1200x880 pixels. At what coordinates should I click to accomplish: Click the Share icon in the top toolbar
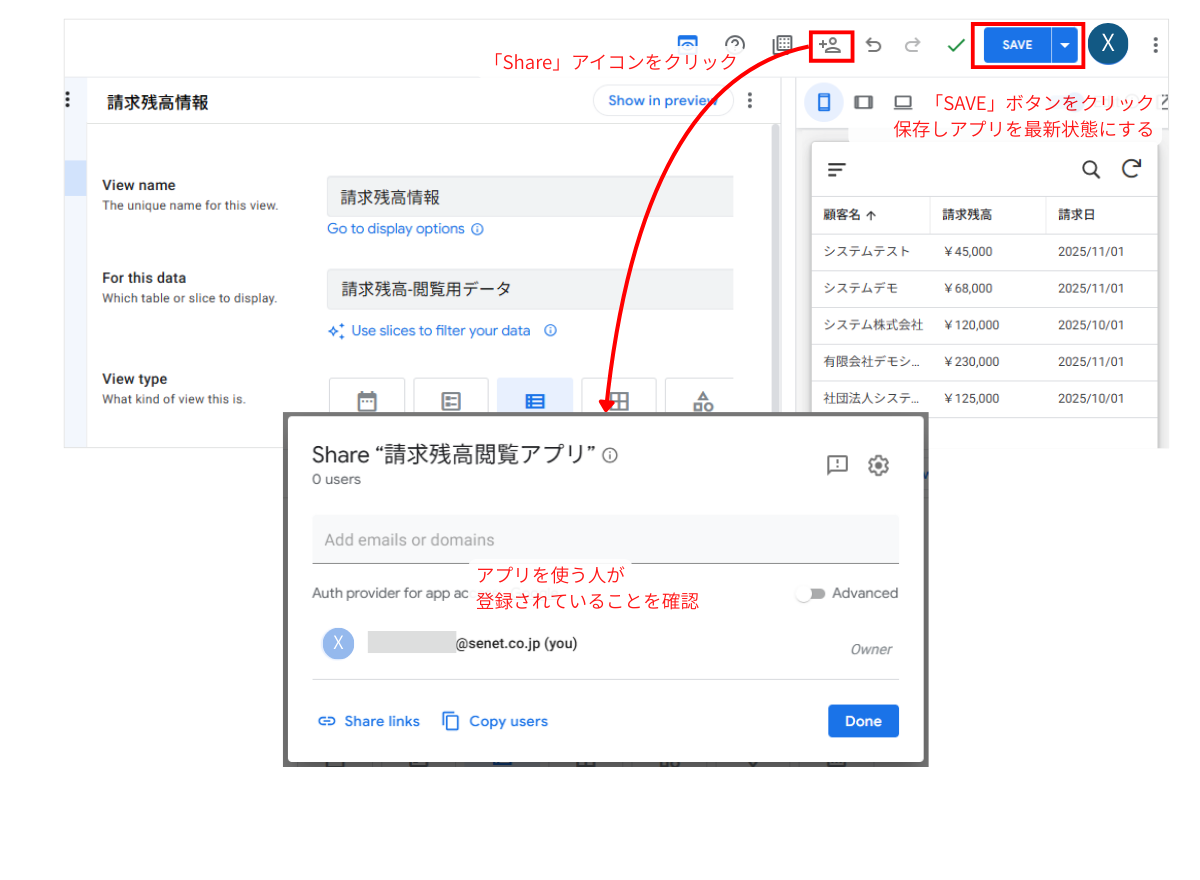tap(830, 44)
